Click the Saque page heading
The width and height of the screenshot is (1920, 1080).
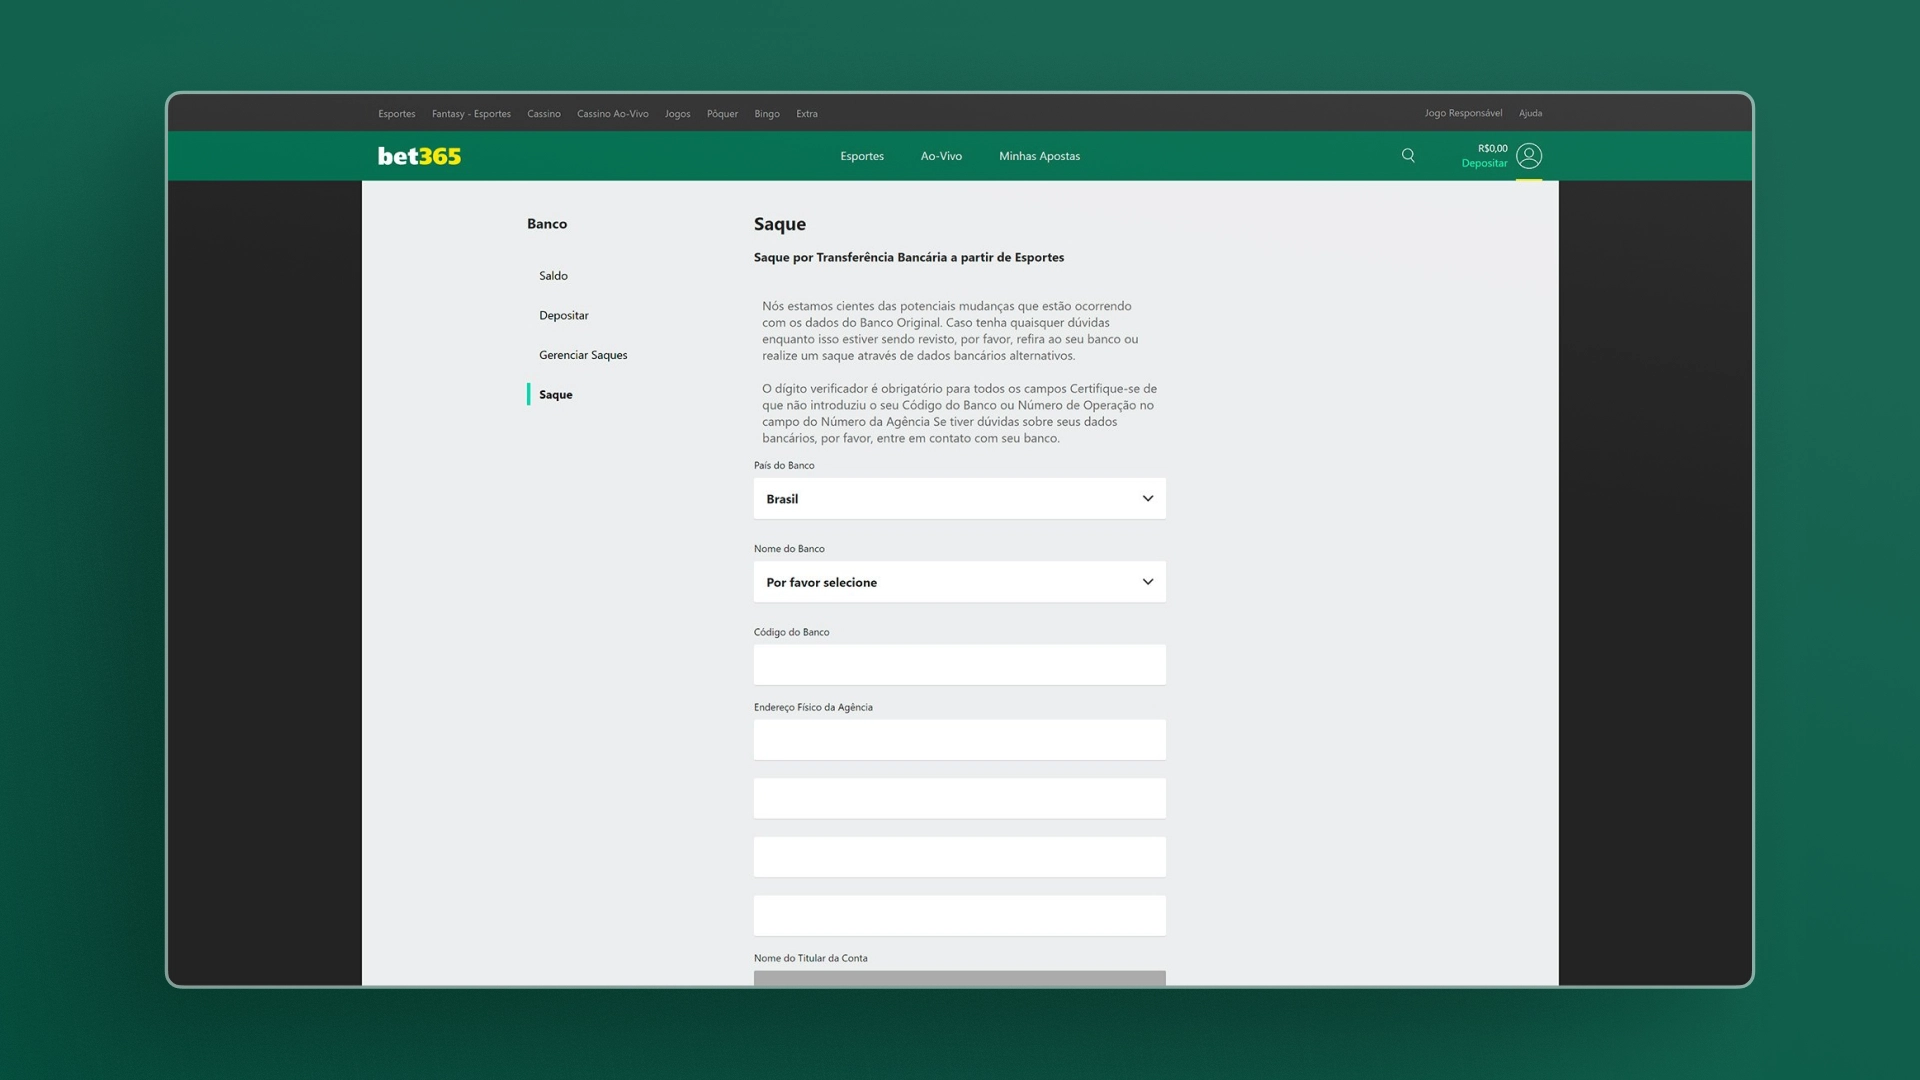pos(779,224)
